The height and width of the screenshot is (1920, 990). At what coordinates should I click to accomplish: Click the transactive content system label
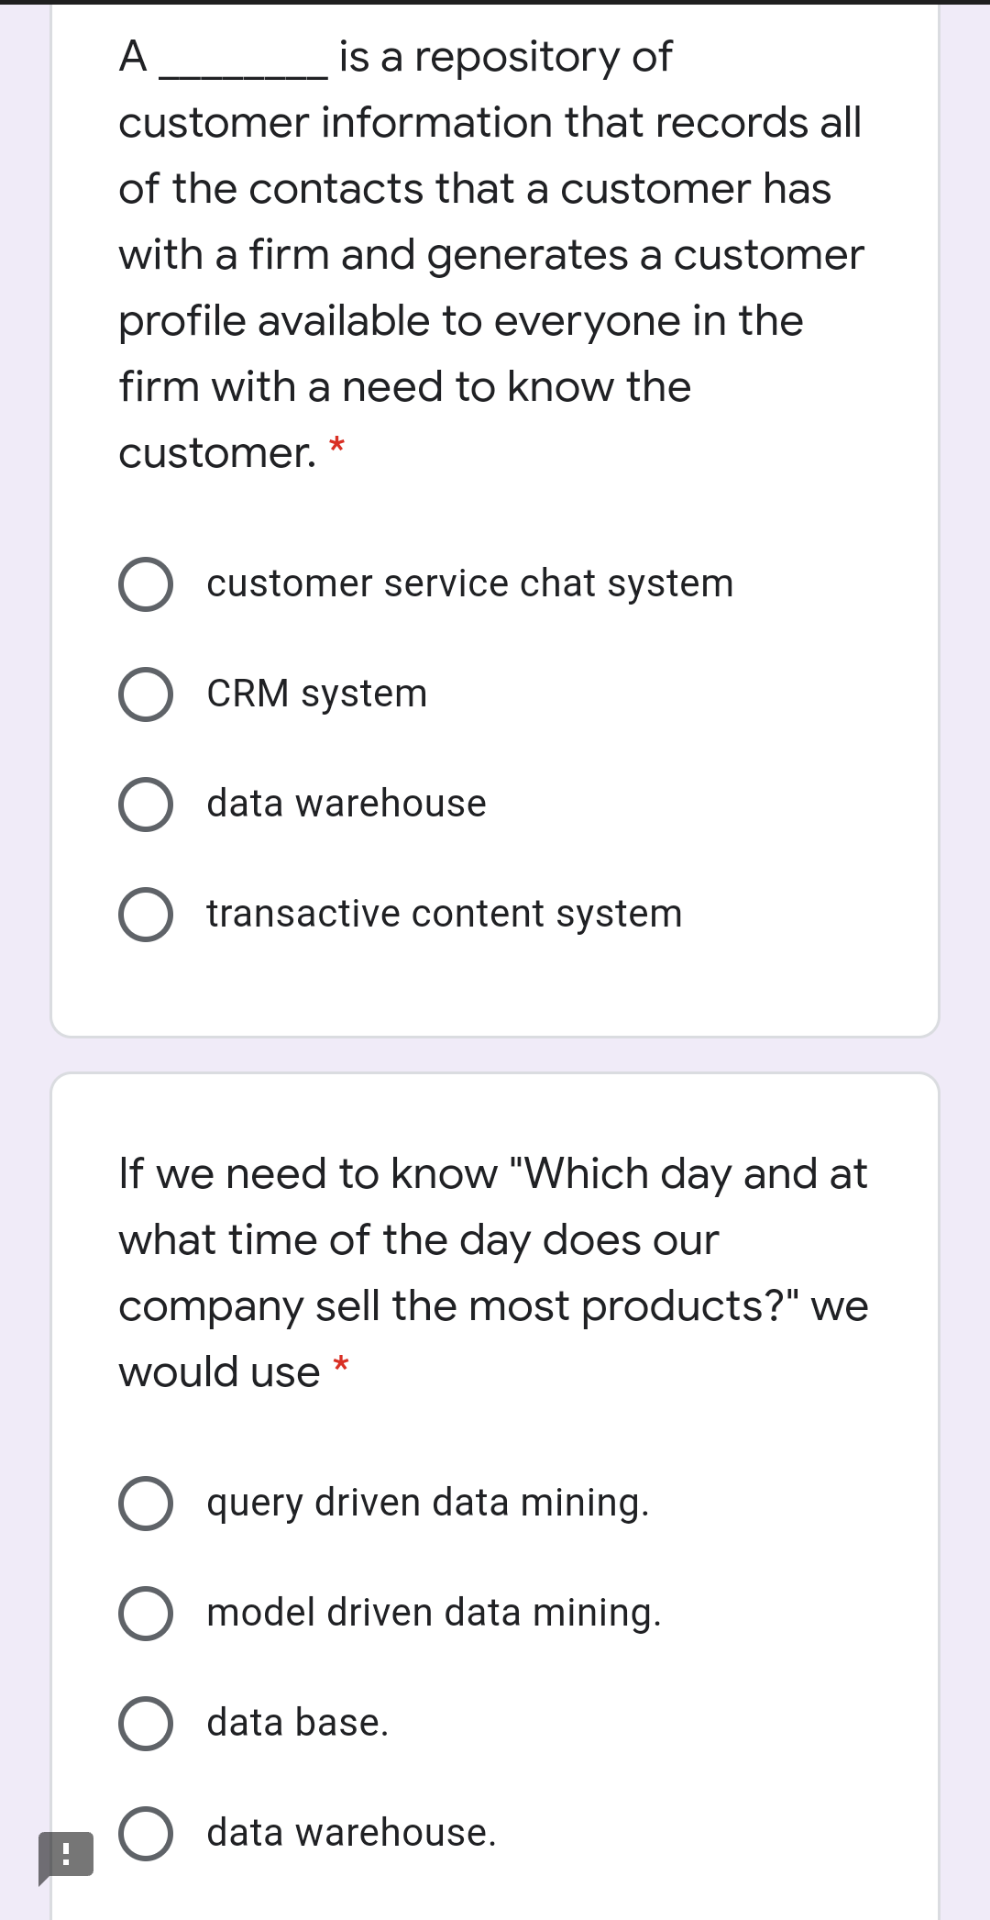[x=444, y=912]
